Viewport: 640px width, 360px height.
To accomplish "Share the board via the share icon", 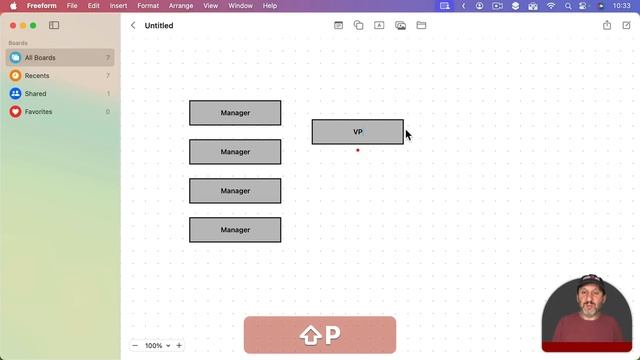I will coord(607,25).
